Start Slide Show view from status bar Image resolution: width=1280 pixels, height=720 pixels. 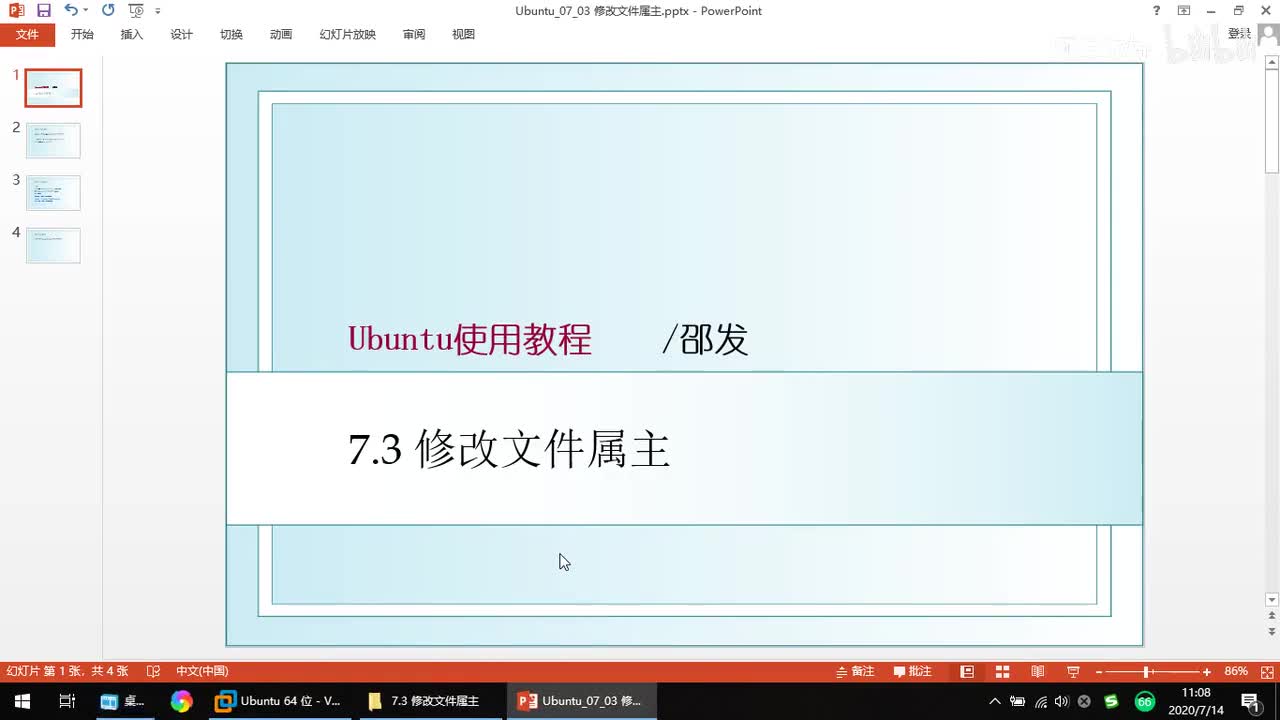point(1073,671)
